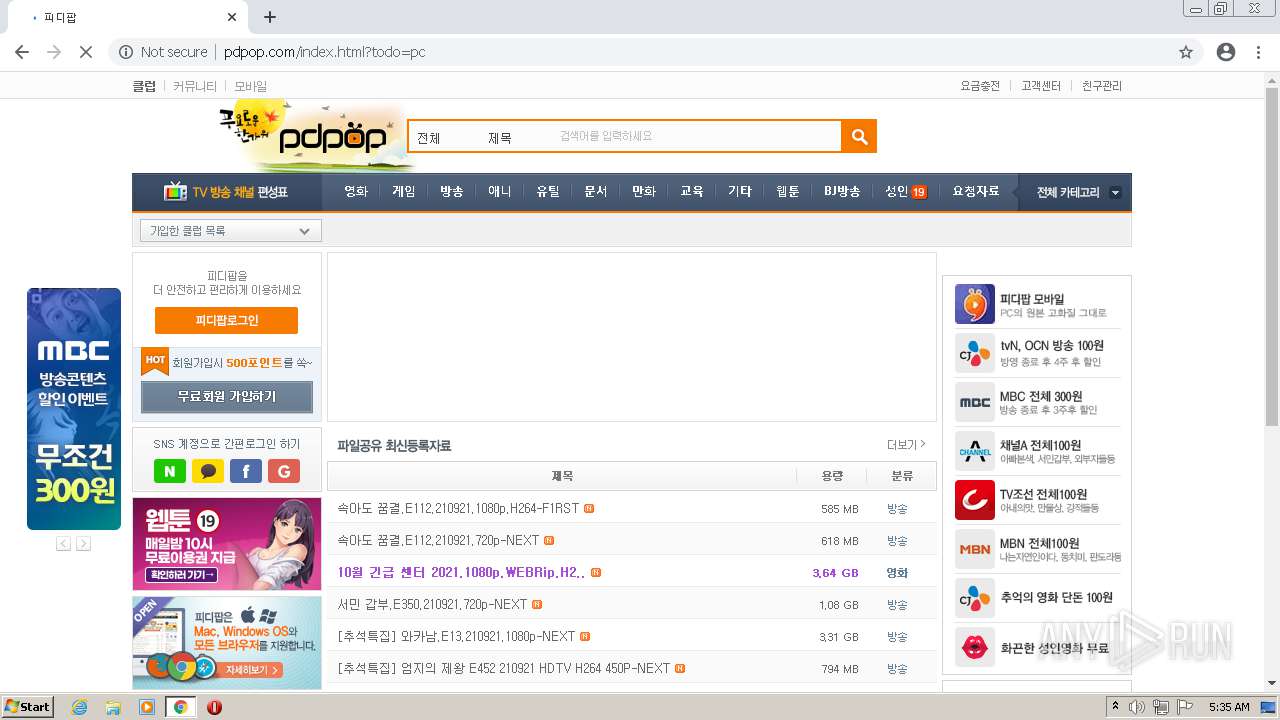1280x720 pixels.
Task: Open 서민 갑부 E350 720p-NEXT entry
Action: (432, 604)
